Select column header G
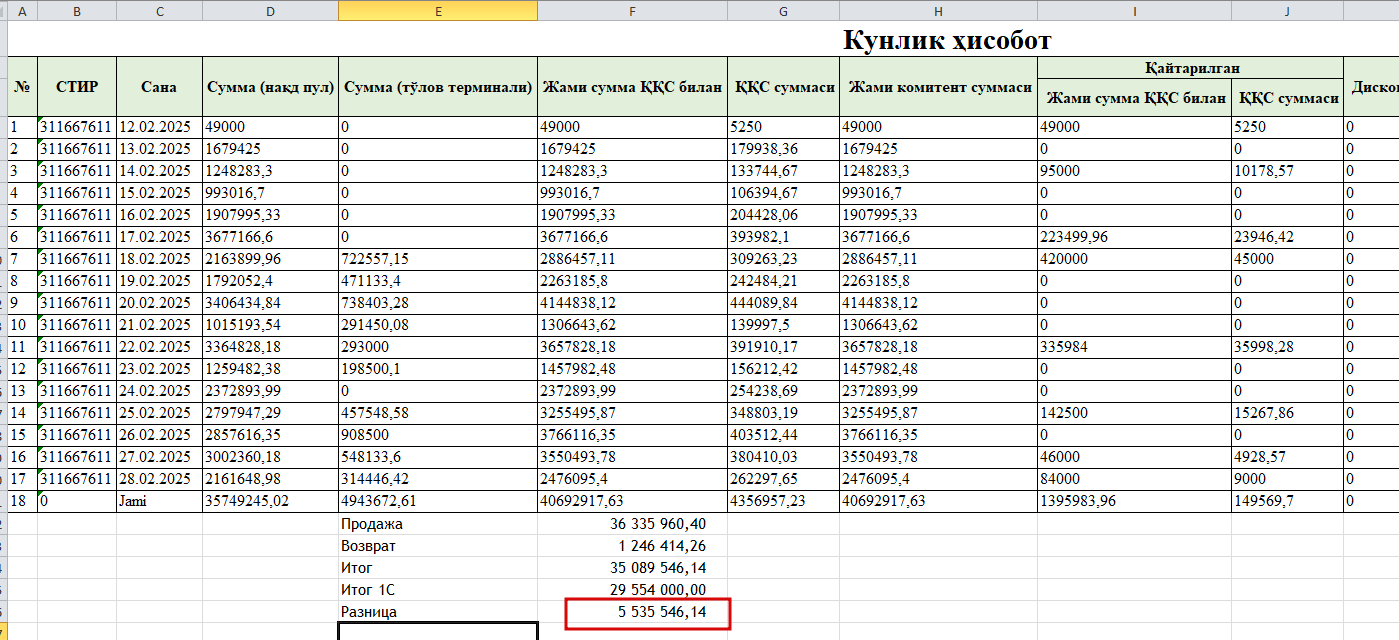Viewport: 1399px width, 640px height. (x=783, y=11)
